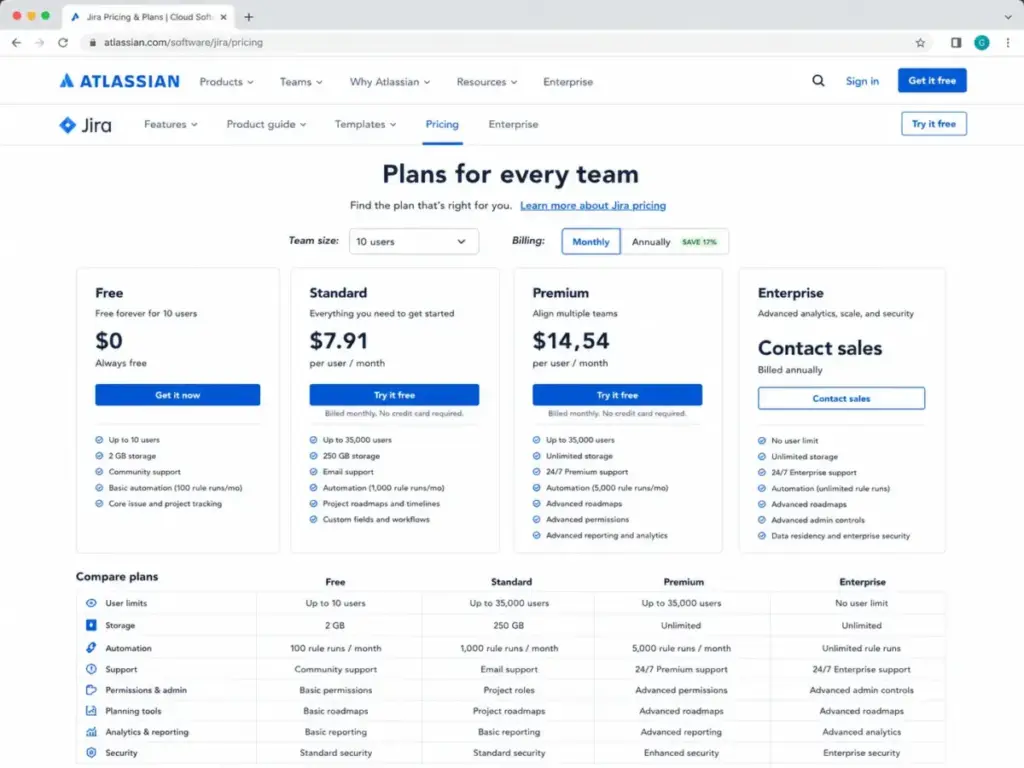This screenshot has height=768, width=1024.
Task: Click the checkmark beside 2 GB storage
Action: click(x=99, y=456)
